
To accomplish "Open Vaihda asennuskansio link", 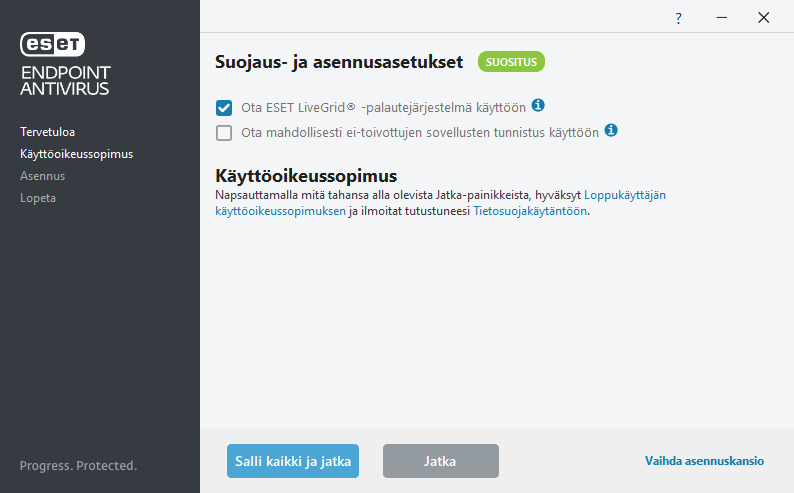I will (x=704, y=461).
